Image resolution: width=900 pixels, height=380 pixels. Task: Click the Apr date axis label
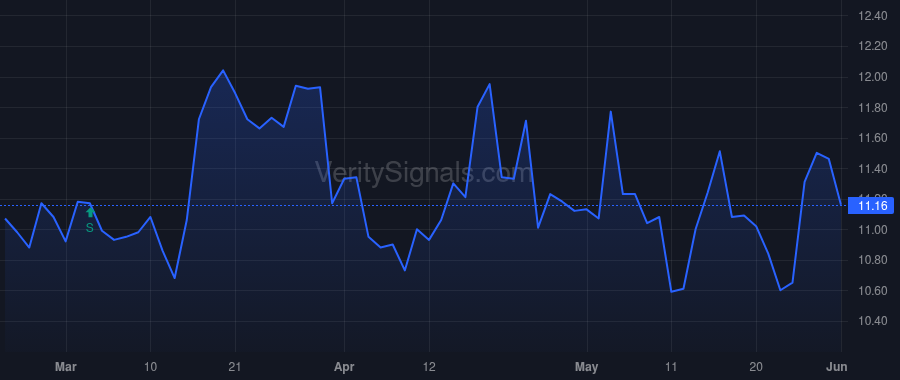pyautogui.click(x=344, y=367)
